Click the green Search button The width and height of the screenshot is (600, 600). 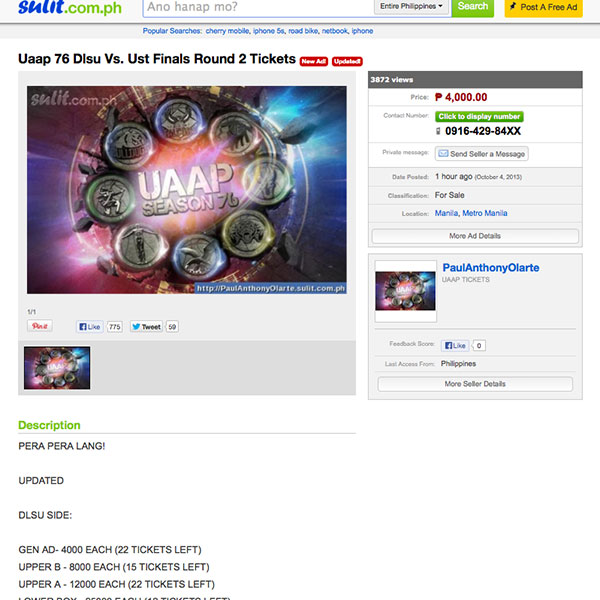473,7
